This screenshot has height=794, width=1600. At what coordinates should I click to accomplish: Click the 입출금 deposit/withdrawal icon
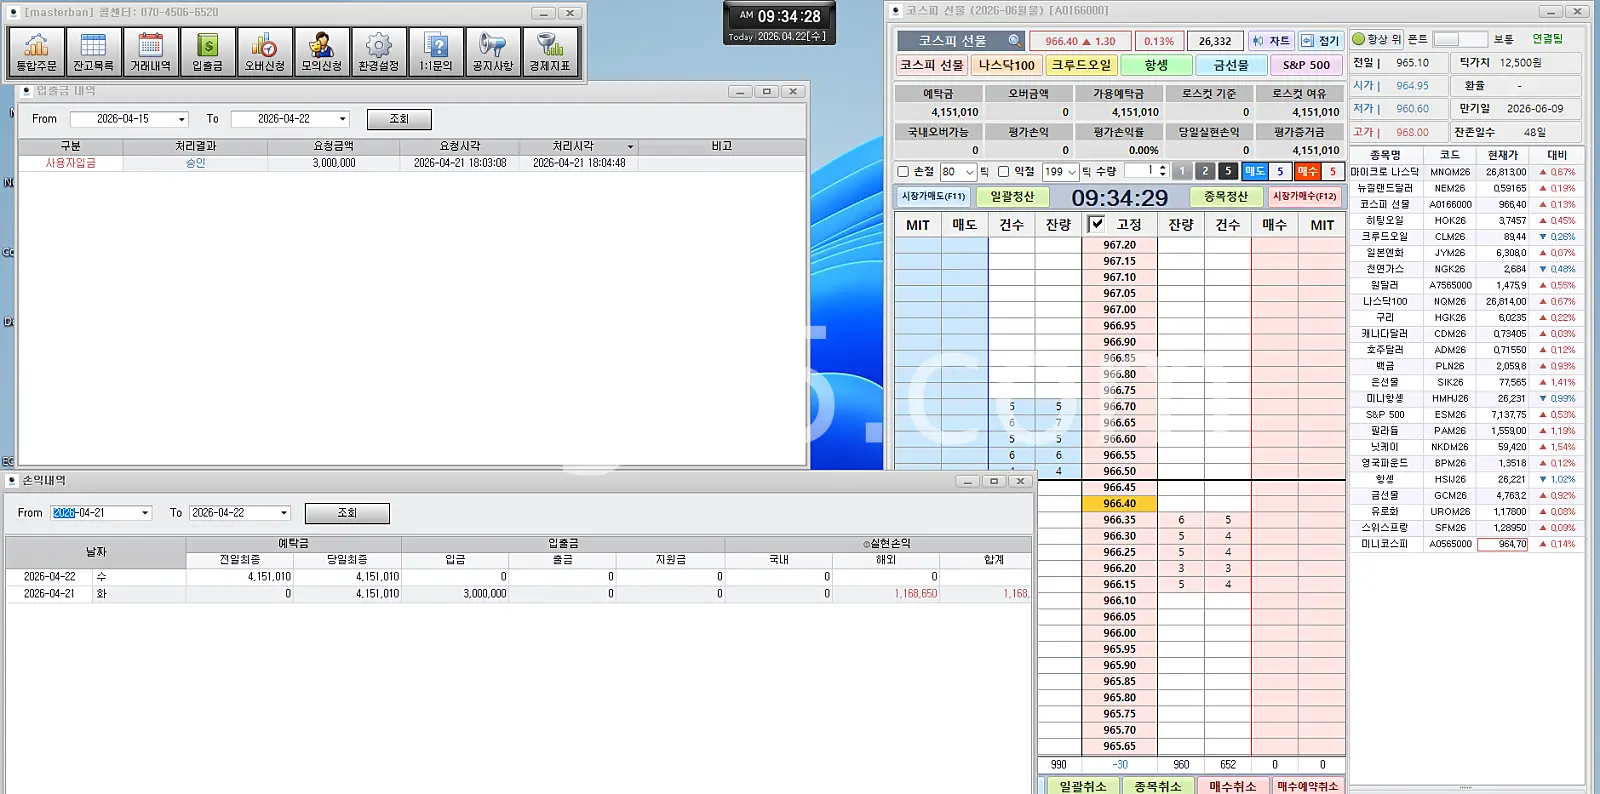pyautogui.click(x=207, y=52)
